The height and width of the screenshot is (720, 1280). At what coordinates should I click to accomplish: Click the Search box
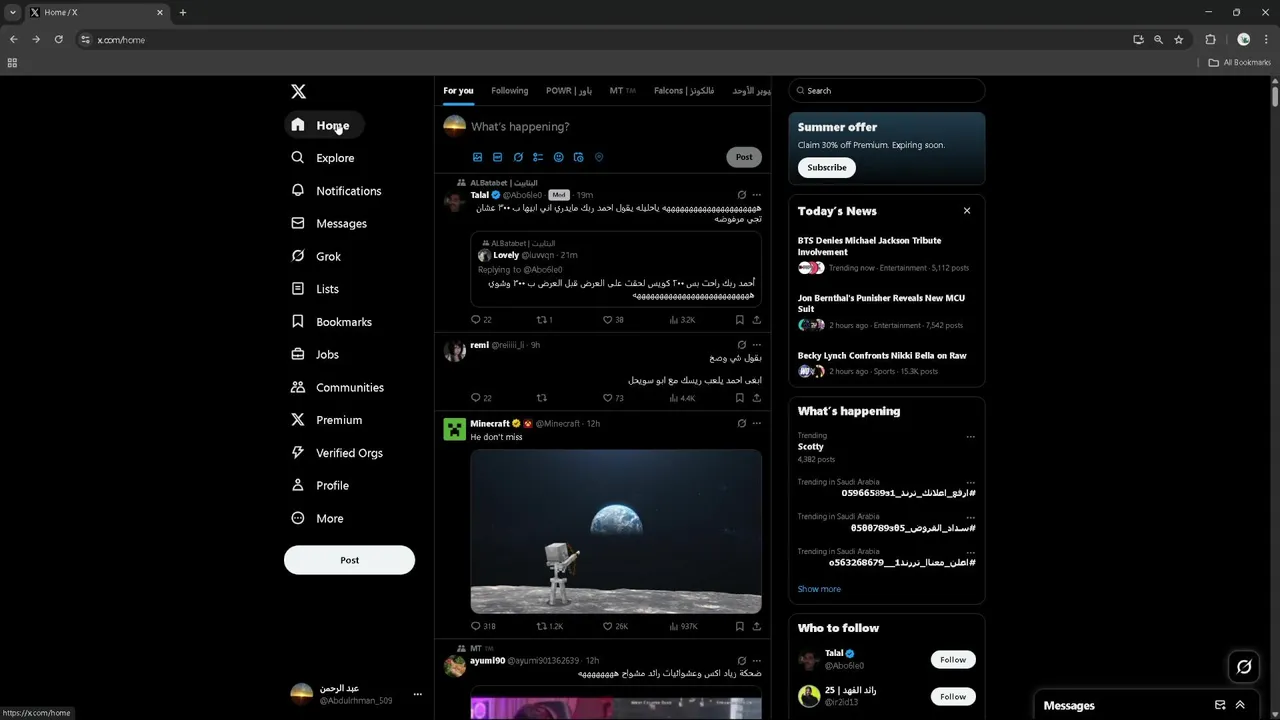(887, 91)
